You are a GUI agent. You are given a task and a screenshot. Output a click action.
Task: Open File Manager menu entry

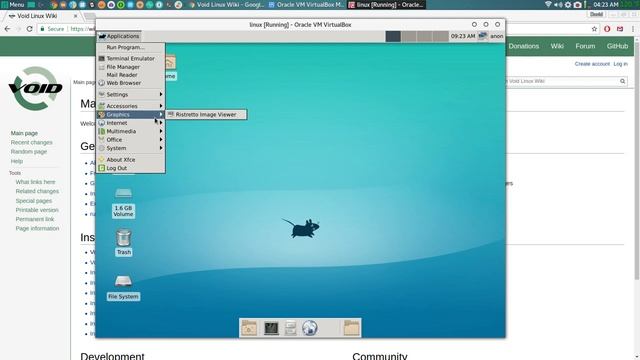click(x=131, y=67)
